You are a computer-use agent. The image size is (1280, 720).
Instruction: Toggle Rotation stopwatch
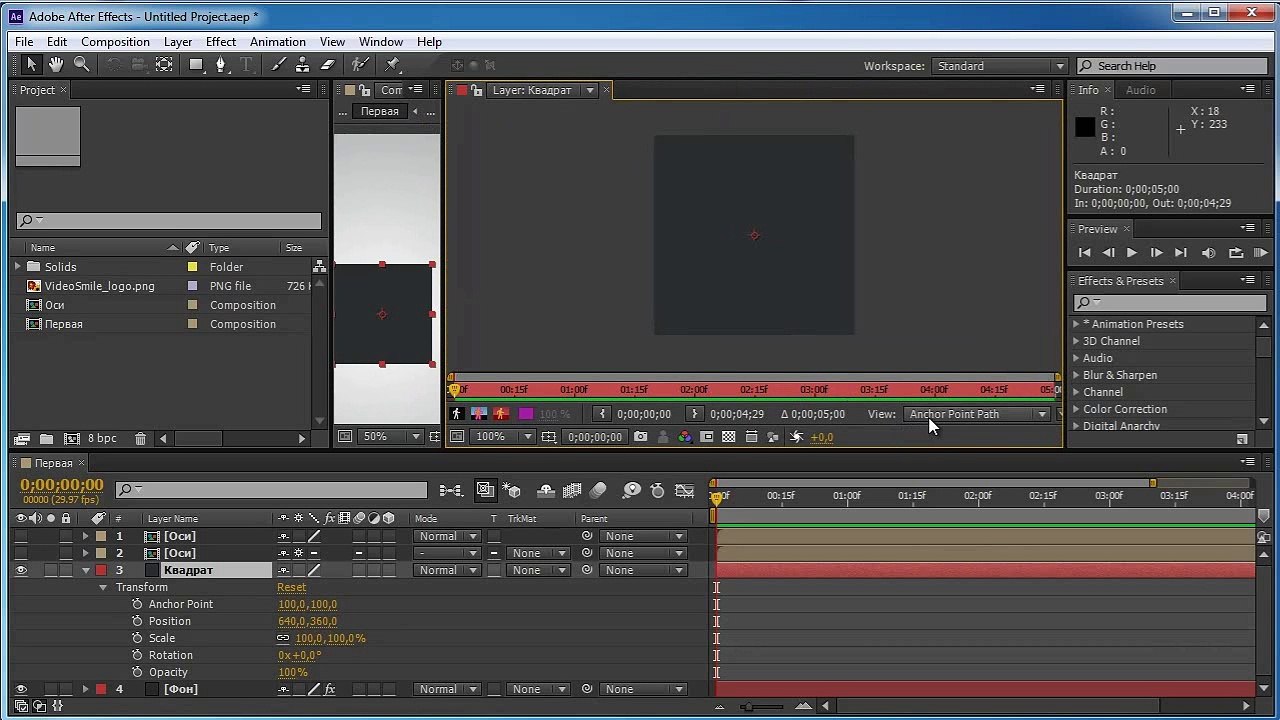pos(137,655)
